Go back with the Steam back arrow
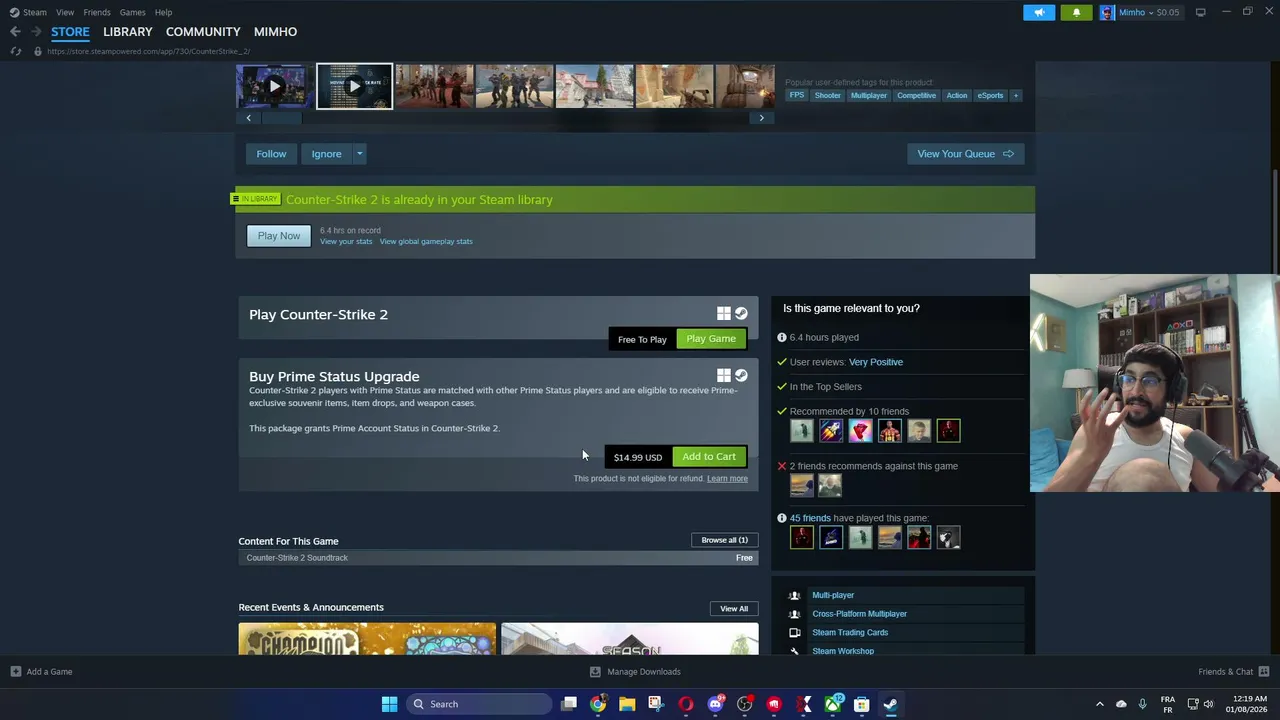The height and width of the screenshot is (720, 1280). pos(15,32)
